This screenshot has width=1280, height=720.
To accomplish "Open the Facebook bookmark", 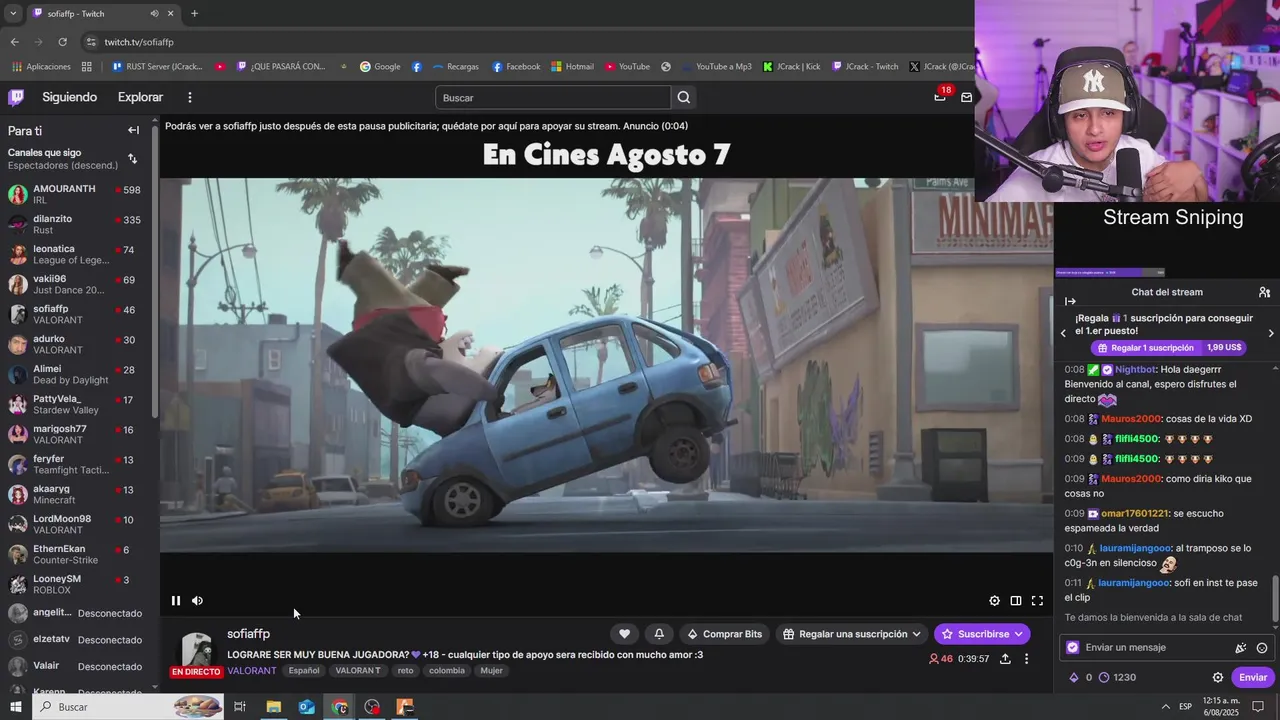I will (516, 67).
